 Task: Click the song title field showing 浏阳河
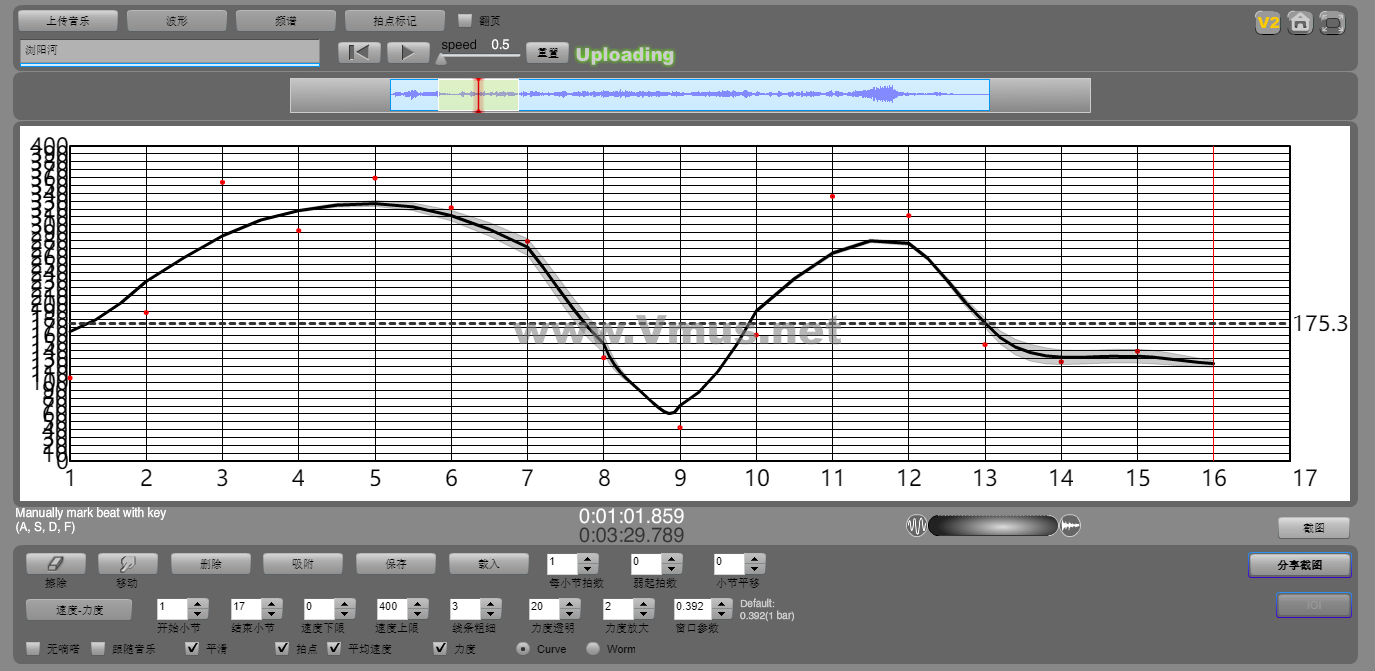click(169, 51)
